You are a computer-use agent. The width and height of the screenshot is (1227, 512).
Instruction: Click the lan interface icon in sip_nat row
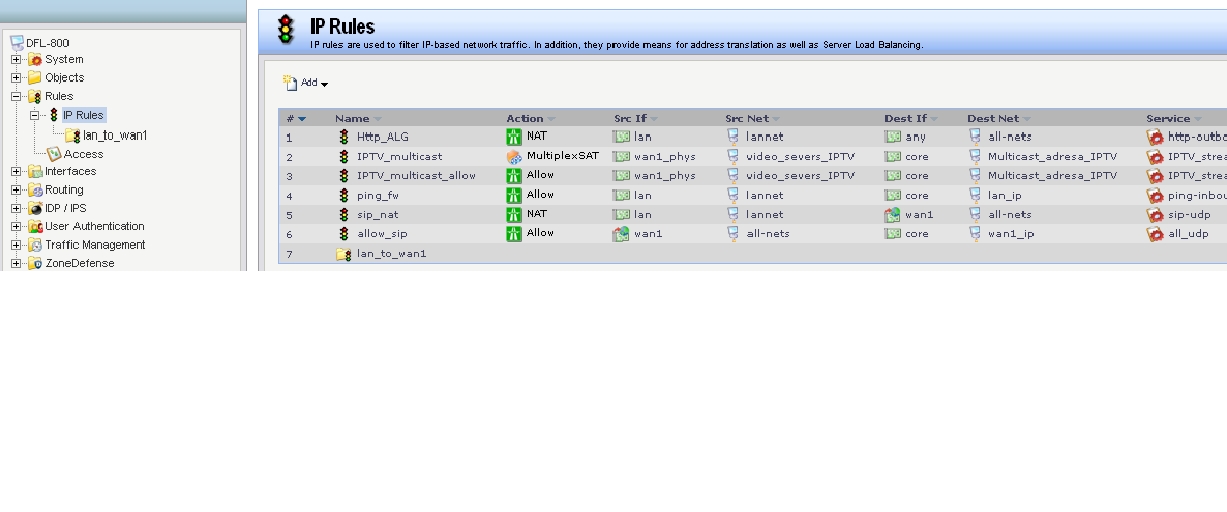(x=621, y=214)
